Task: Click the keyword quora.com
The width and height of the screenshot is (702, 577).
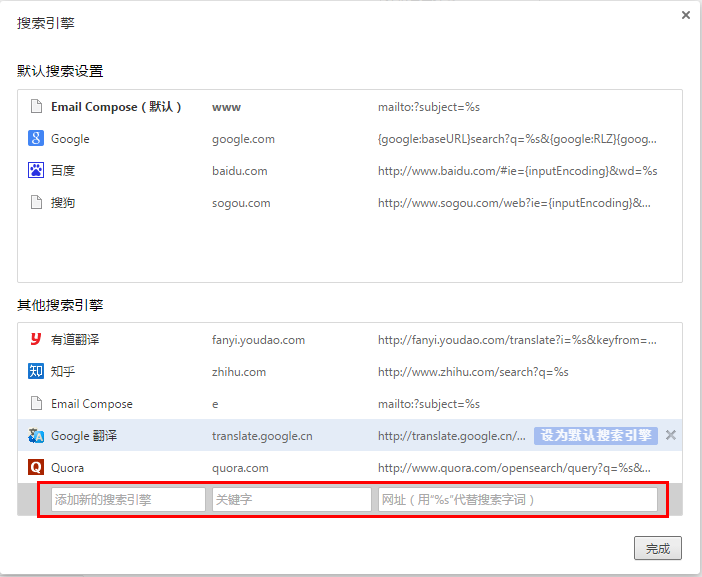Action: coord(240,468)
